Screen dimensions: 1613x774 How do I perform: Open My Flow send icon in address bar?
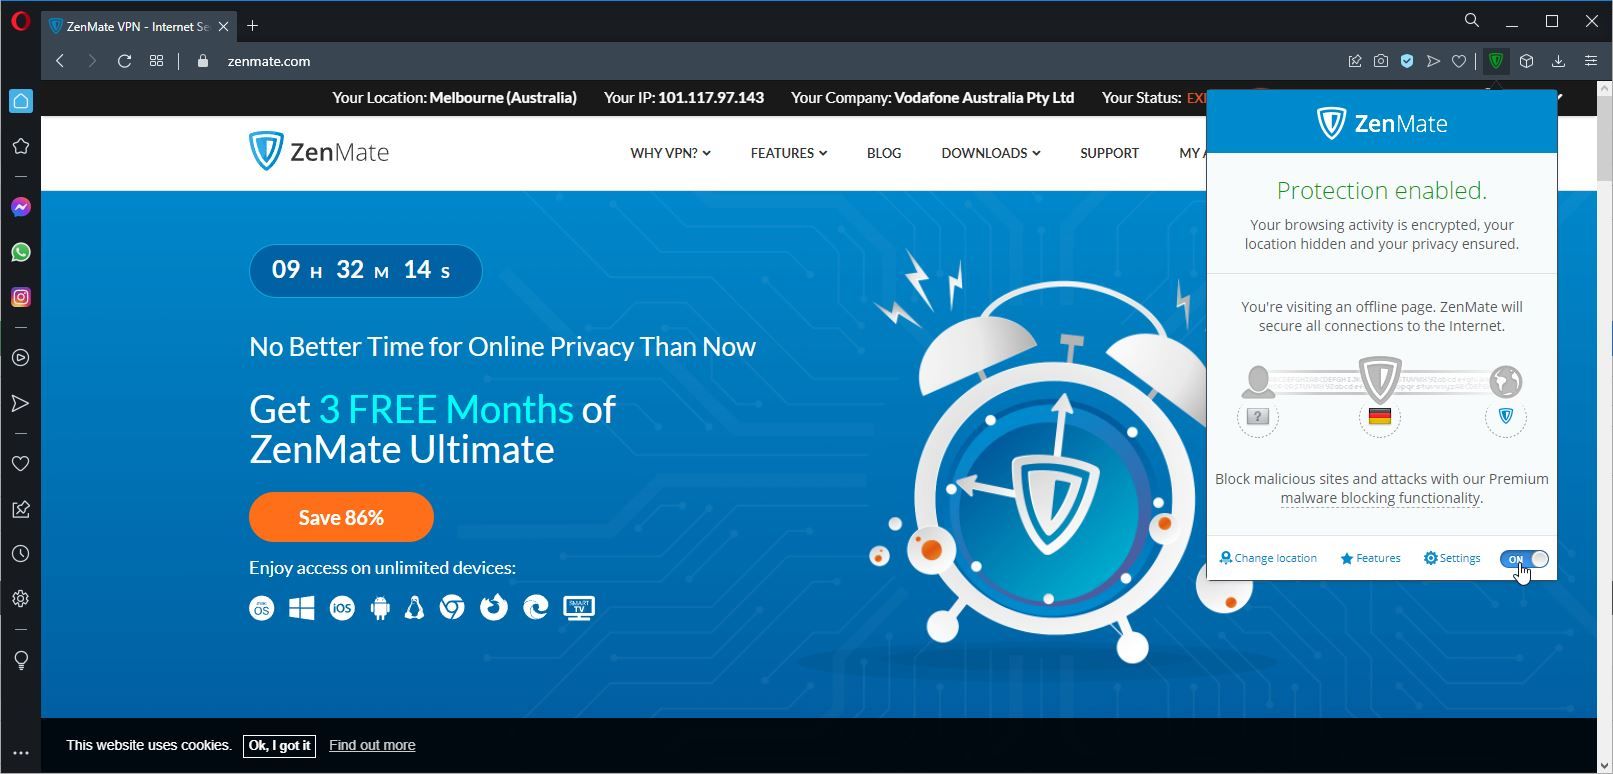click(1433, 61)
